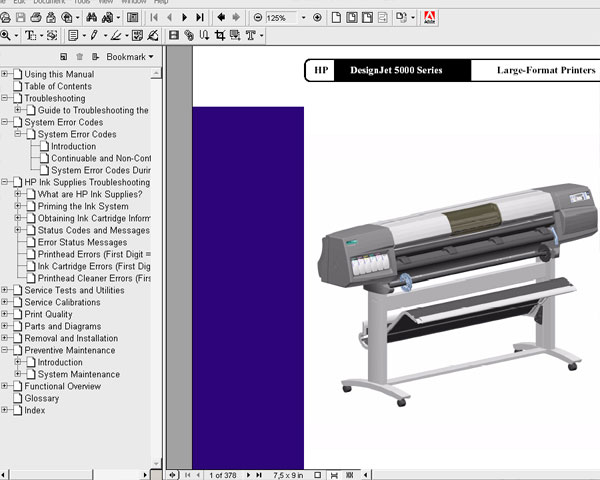Open the Bookmark menu dropdown
Image resolution: width=600 pixels, height=480 pixels.
tap(130, 57)
